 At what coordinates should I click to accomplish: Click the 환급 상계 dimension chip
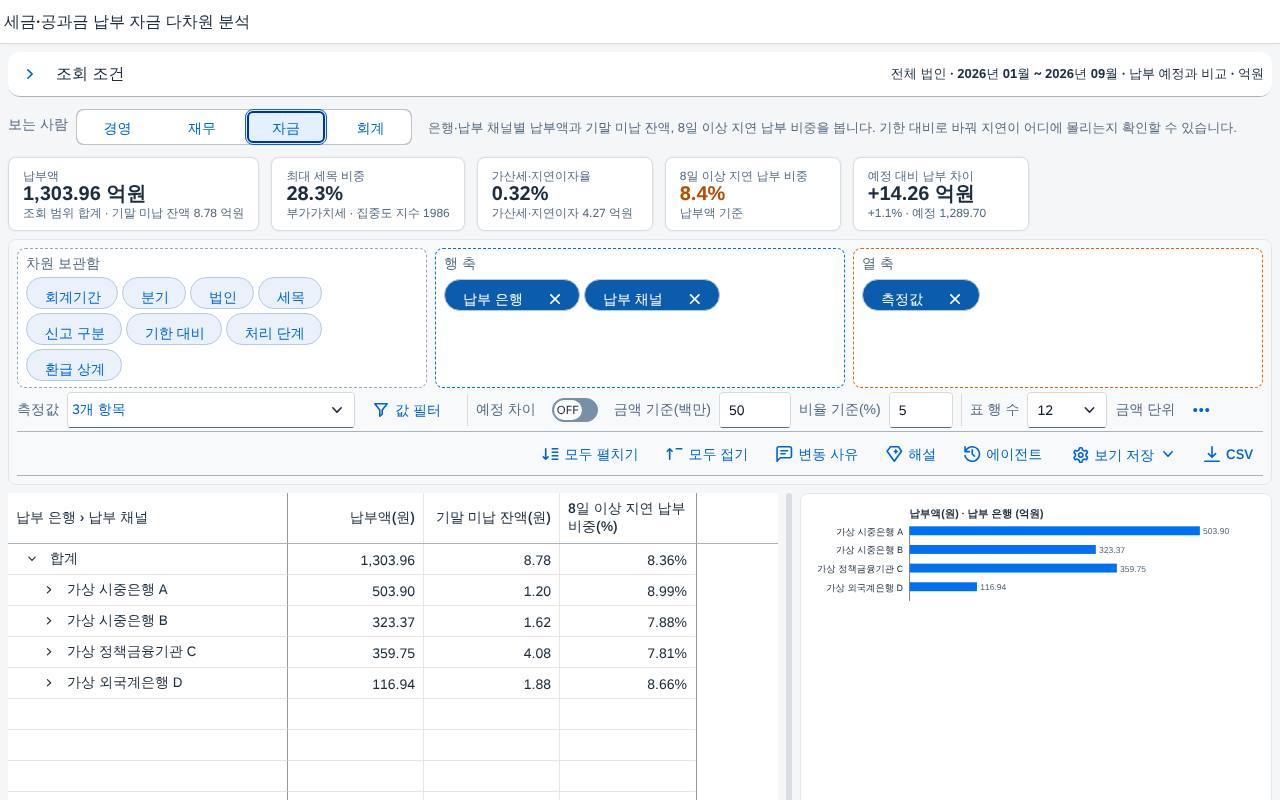pos(74,366)
